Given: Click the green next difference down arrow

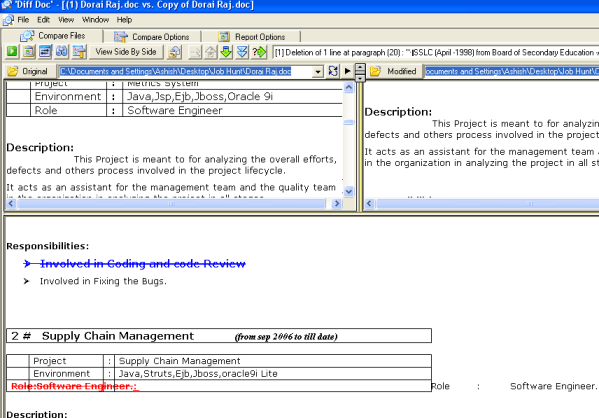Looking at the screenshot, I should point(227,52).
